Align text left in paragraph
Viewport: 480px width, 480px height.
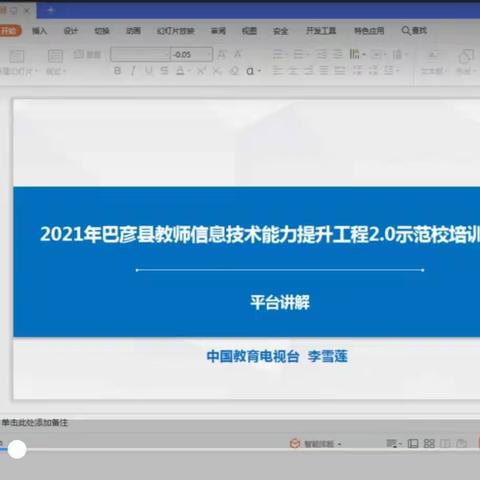(277, 70)
